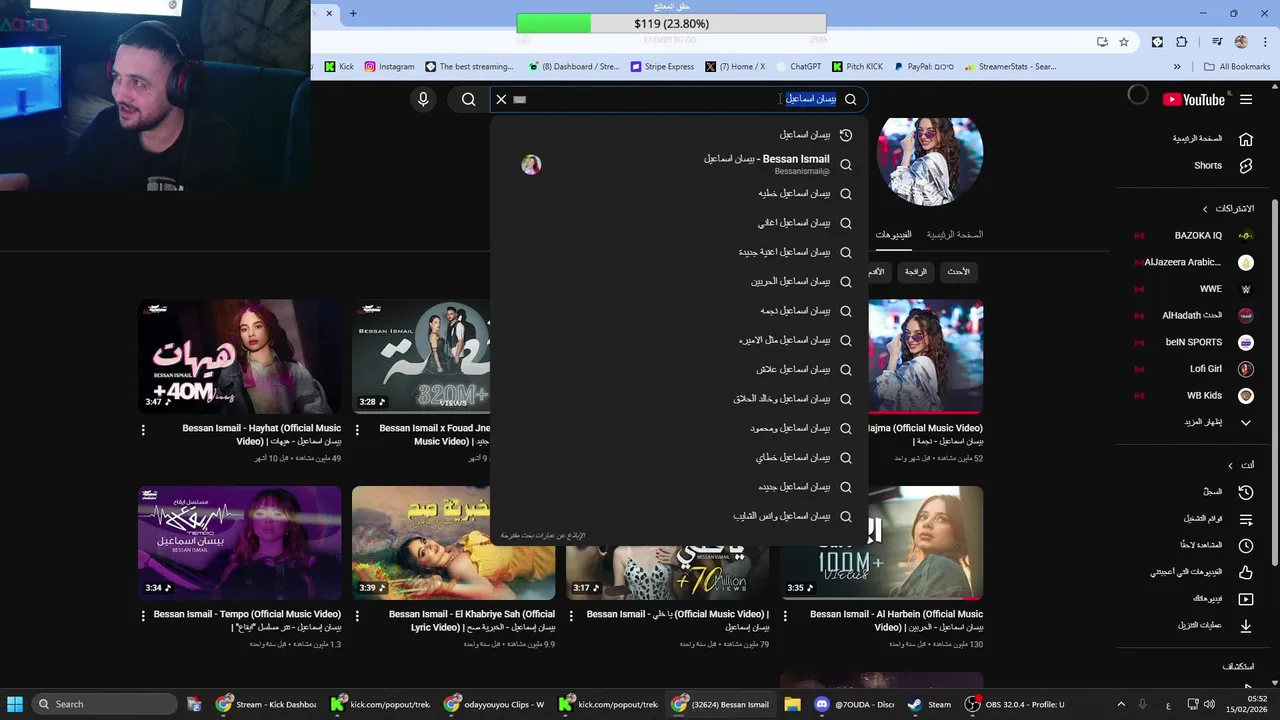The image size is (1280, 720).
Task: Select suggestion بيسان اسماعيل نجمه
Action: point(679,311)
